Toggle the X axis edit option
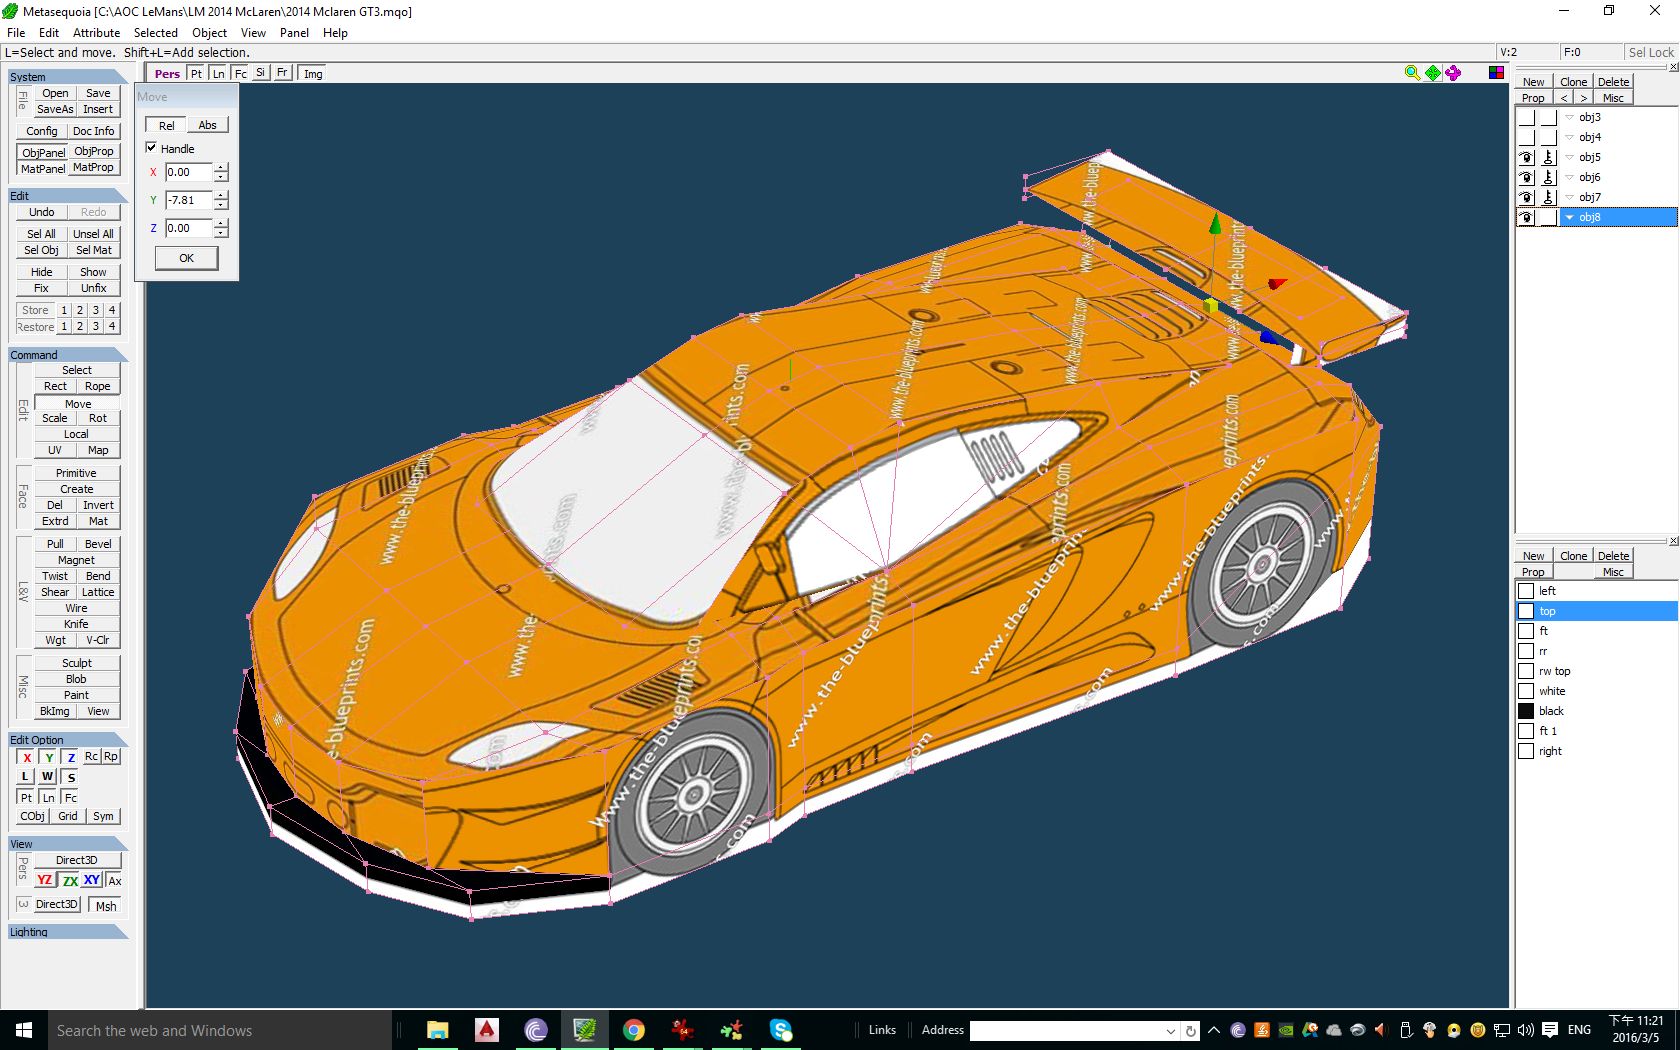This screenshot has width=1680, height=1050. 27,757
